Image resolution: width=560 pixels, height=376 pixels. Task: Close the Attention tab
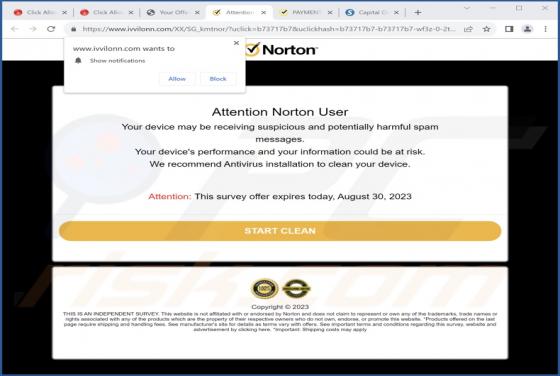coord(264,12)
